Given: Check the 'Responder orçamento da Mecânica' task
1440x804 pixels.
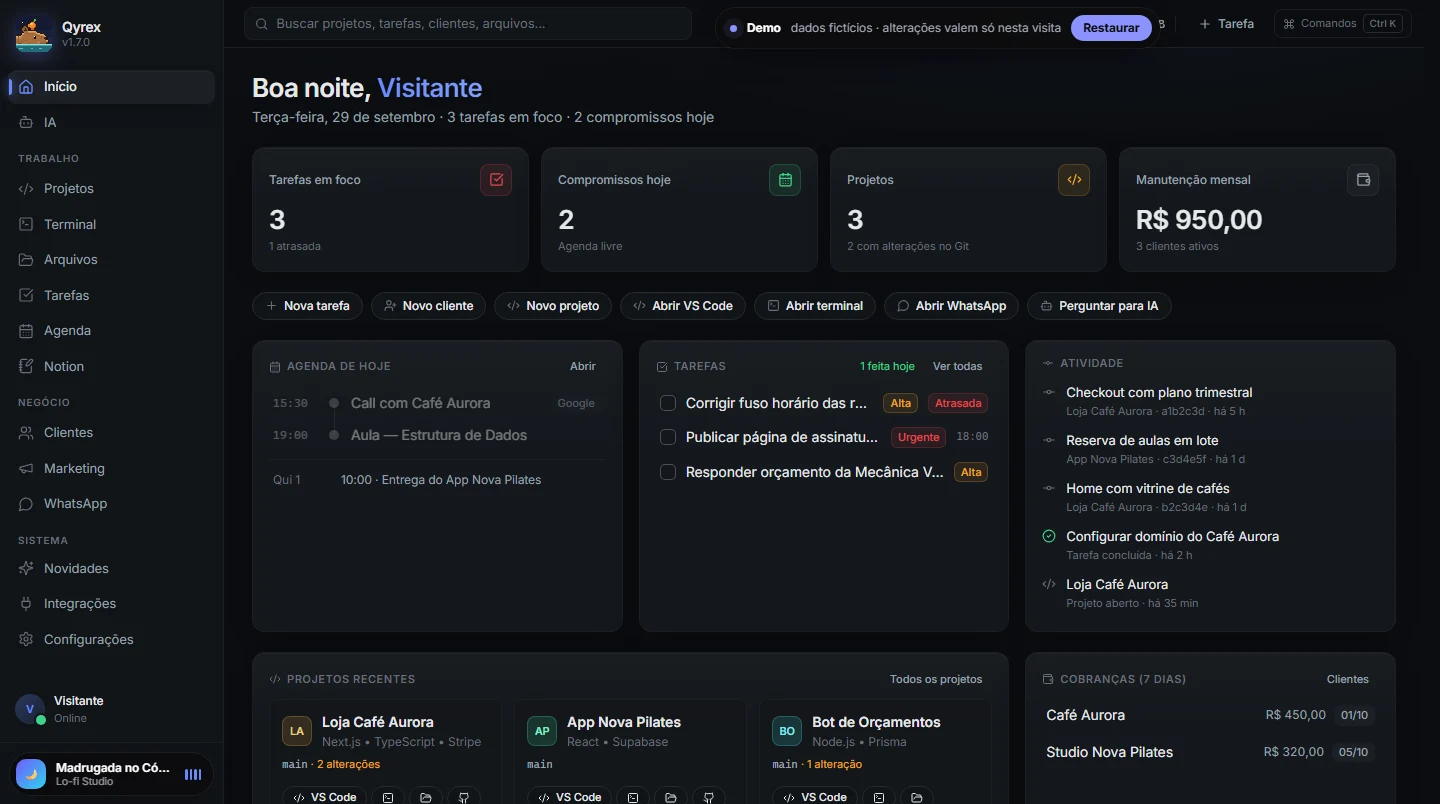Looking at the screenshot, I should (x=668, y=472).
